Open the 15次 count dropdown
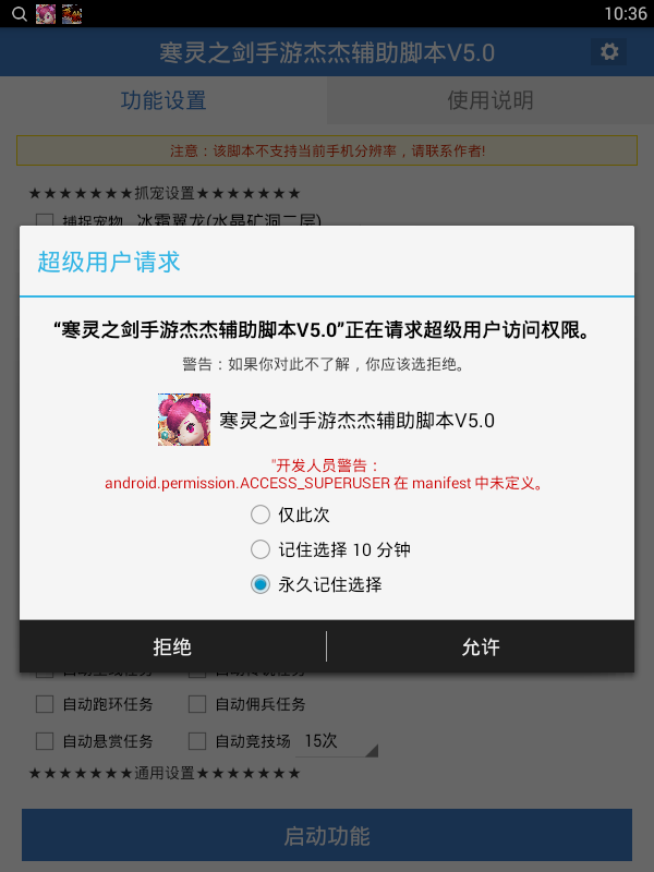654x872 pixels. click(x=337, y=742)
